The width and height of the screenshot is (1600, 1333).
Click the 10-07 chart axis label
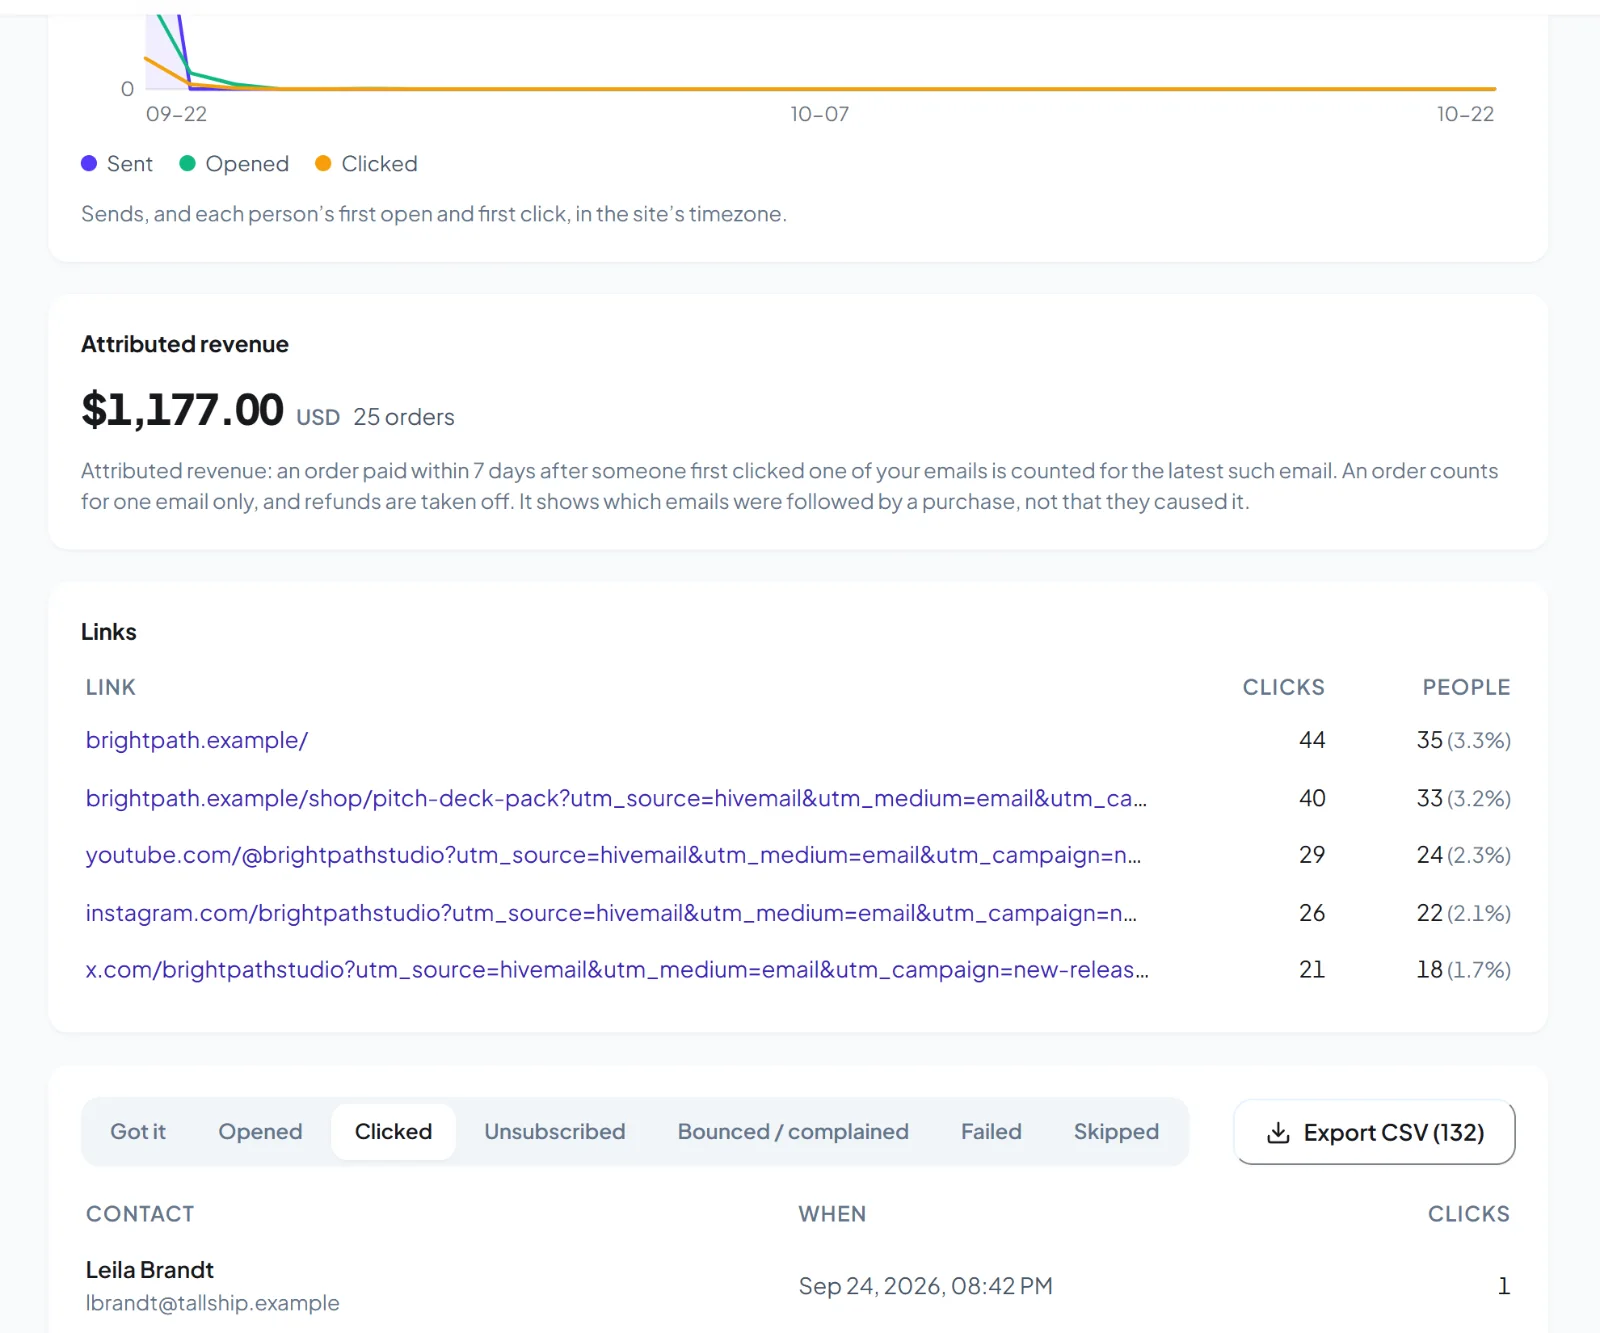point(820,114)
